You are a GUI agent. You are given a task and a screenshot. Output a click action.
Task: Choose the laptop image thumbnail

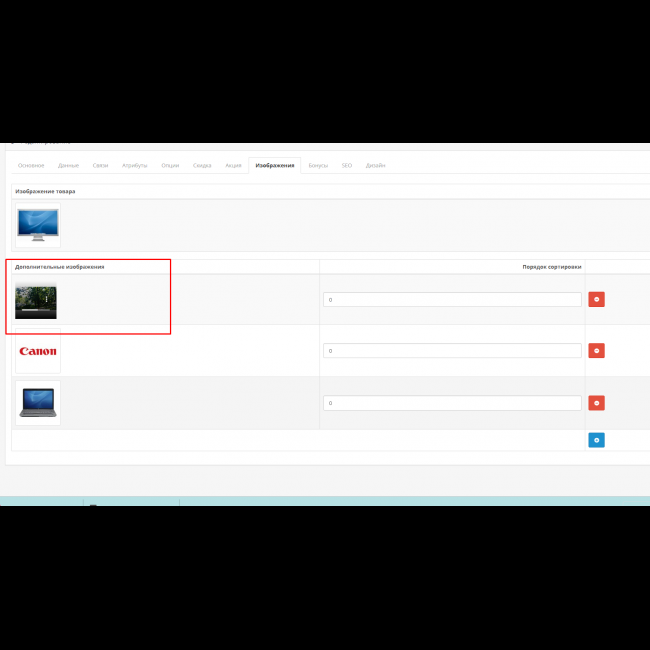[38, 403]
